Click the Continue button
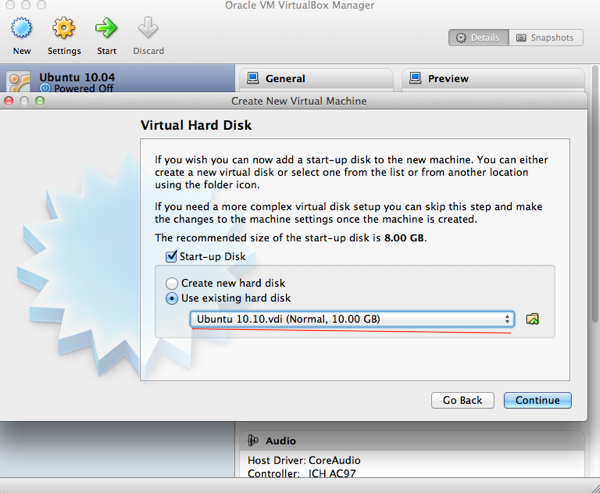This screenshot has height=493, width=600. 537,400
